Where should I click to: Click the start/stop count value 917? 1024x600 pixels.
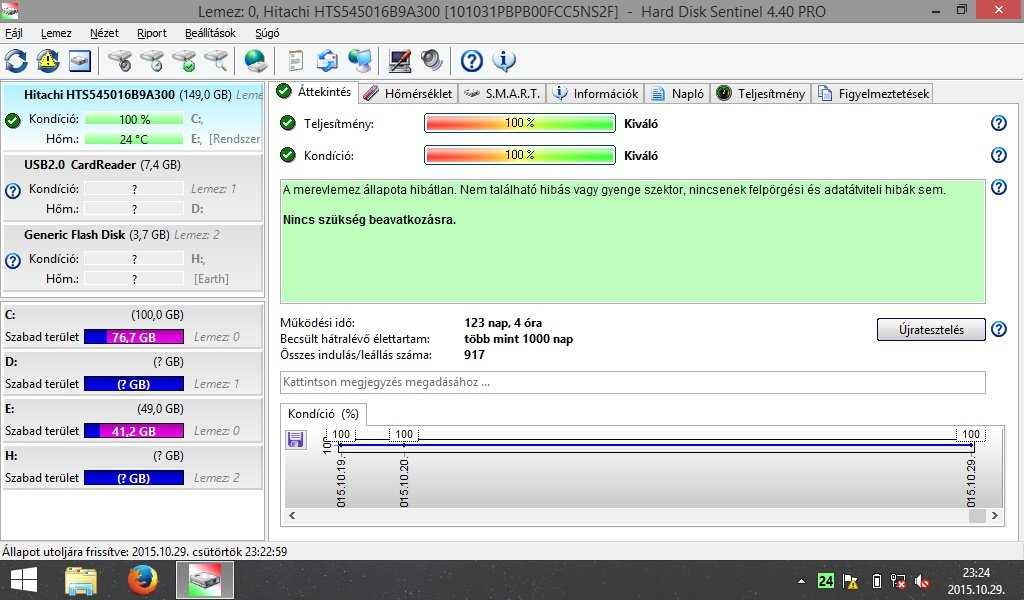click(x=474, y=355)
